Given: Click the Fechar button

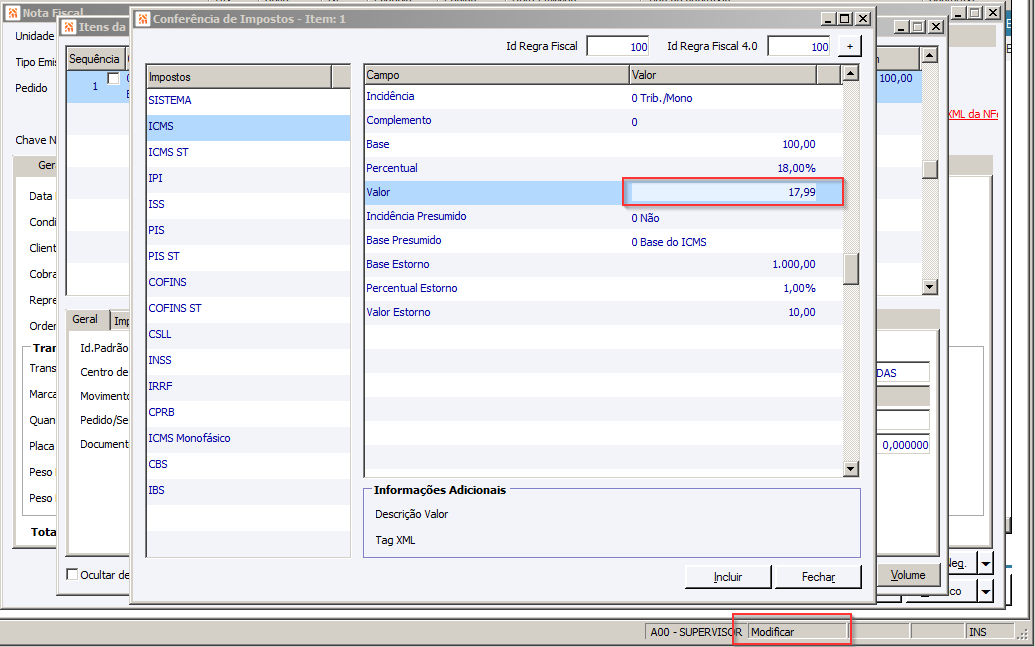Looking at the screenshot, I should (x=818, y=577).
